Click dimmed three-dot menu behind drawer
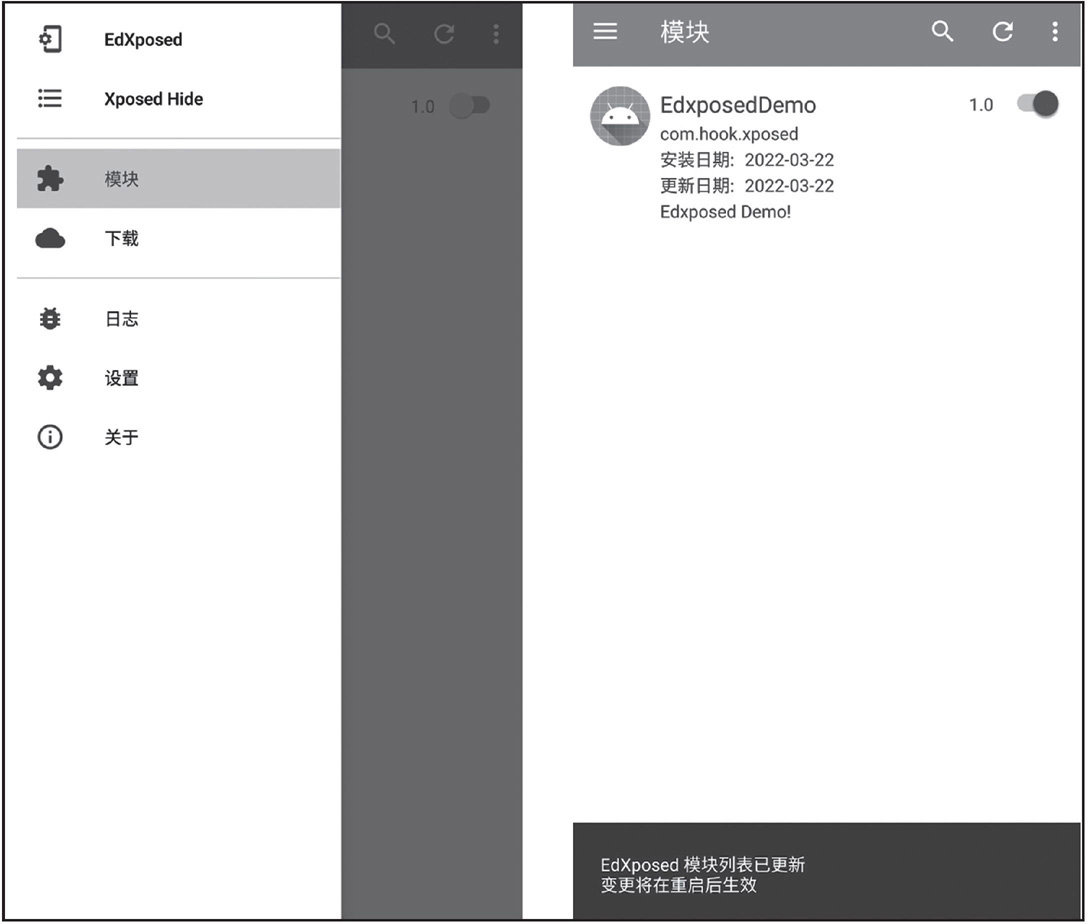Viewport: 1087px width, 924px height. [496, 33]
